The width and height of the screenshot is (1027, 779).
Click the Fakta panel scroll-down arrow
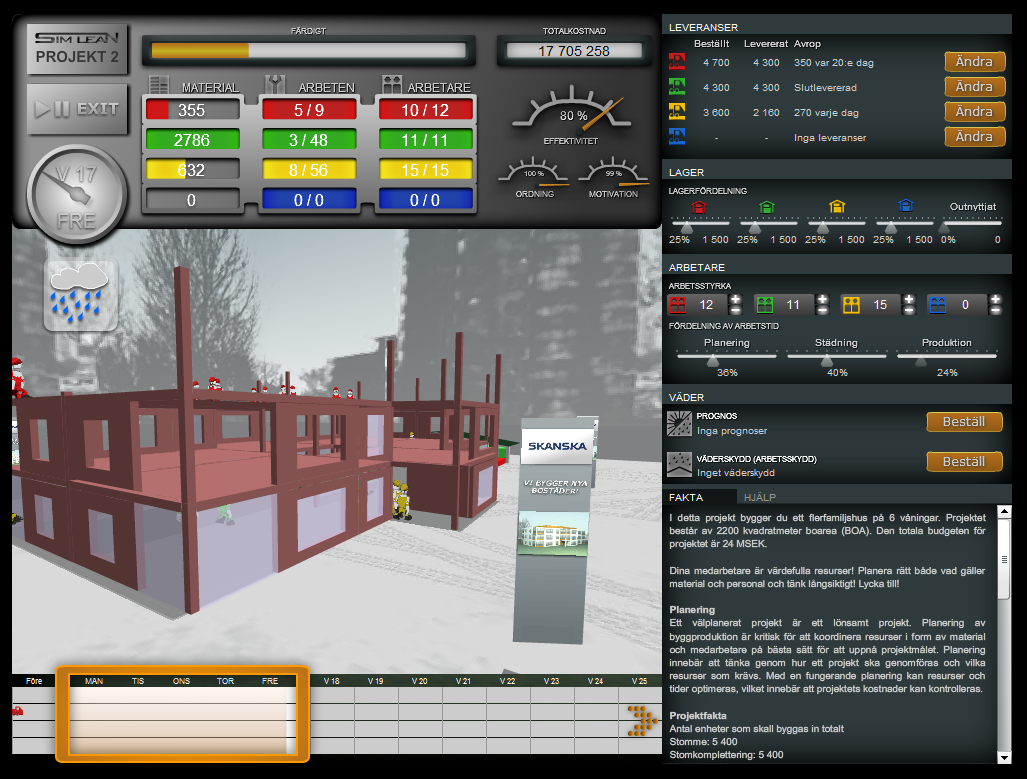click(1004, 757)
